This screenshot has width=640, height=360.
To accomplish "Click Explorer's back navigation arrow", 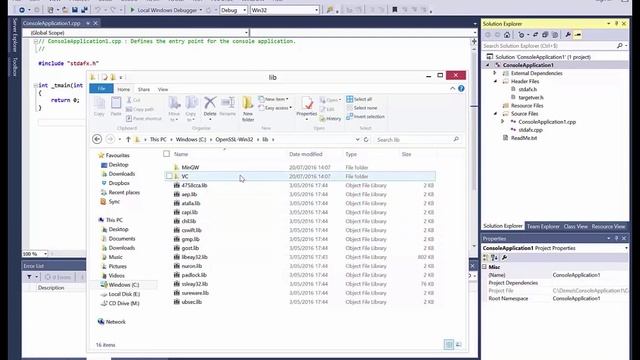I will click(97, 139).
